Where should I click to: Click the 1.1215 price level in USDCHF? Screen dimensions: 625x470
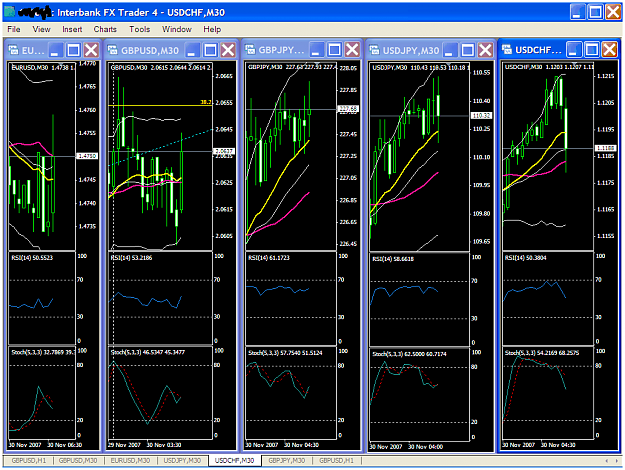[x=605, y=76]
